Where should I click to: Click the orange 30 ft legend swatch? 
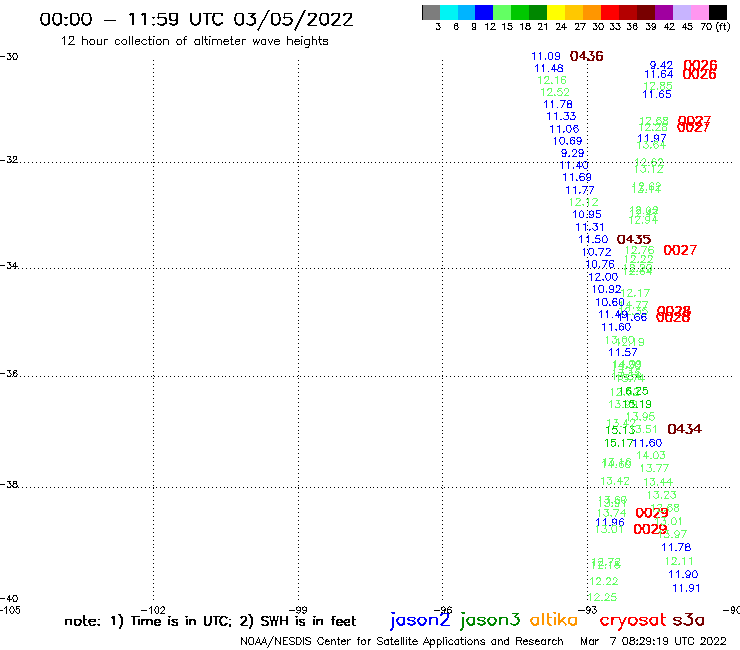pyautogui.click(x=592, y=12)
